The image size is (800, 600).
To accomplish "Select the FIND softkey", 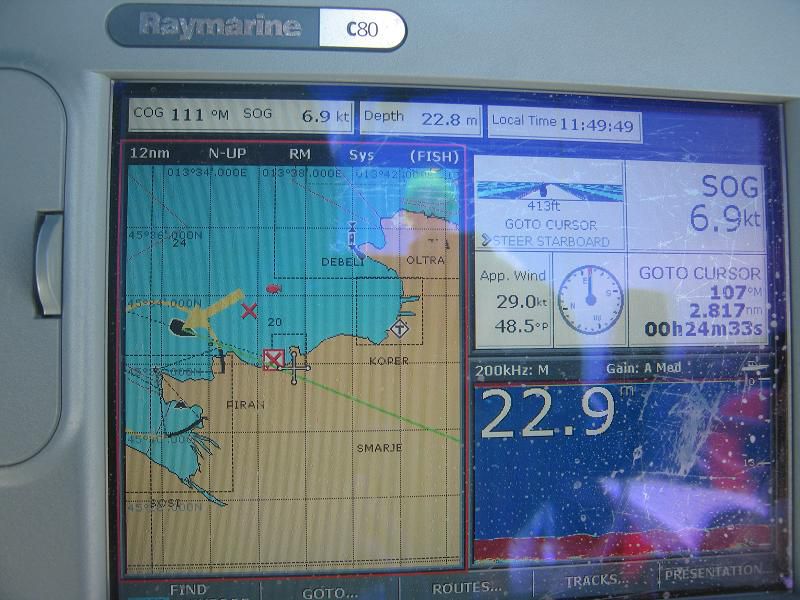I will [x=188, y=590].
